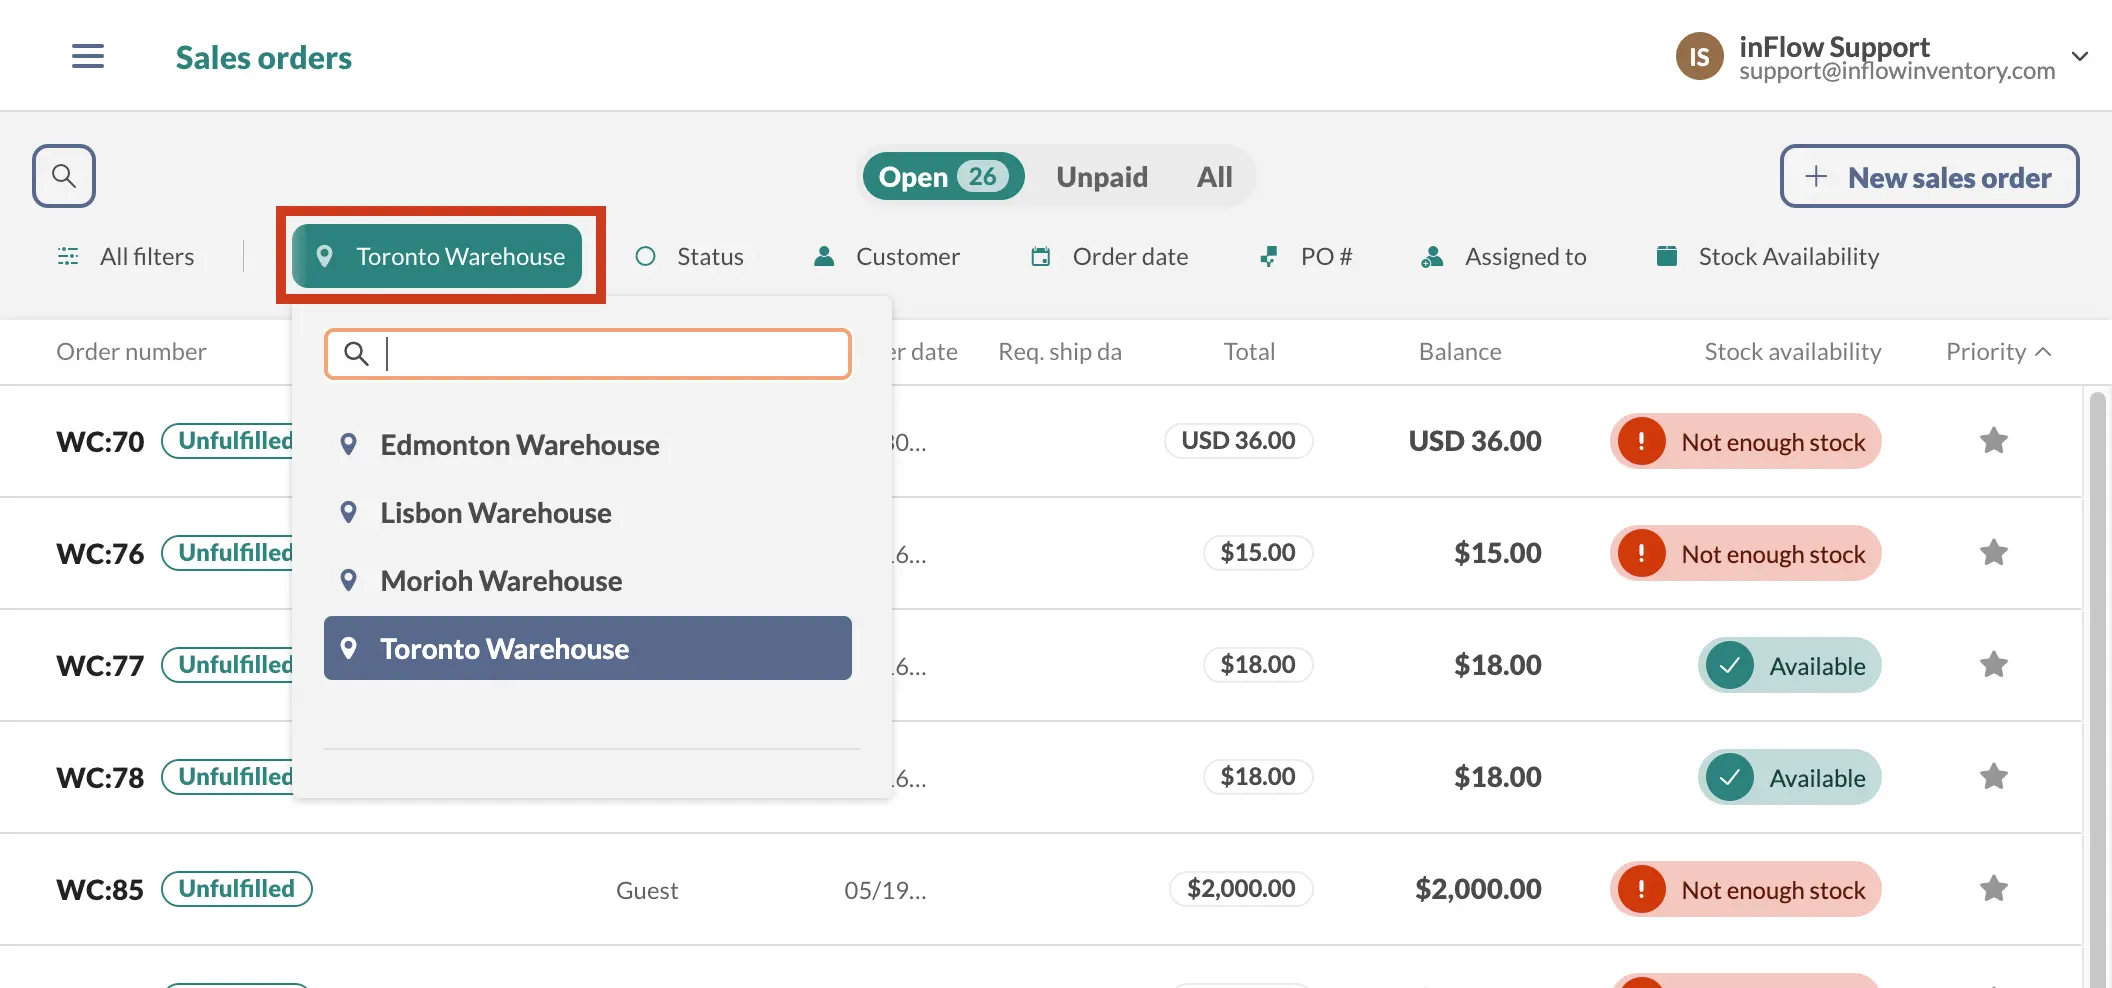Open the Status filter dropdown

click(690, 257)
